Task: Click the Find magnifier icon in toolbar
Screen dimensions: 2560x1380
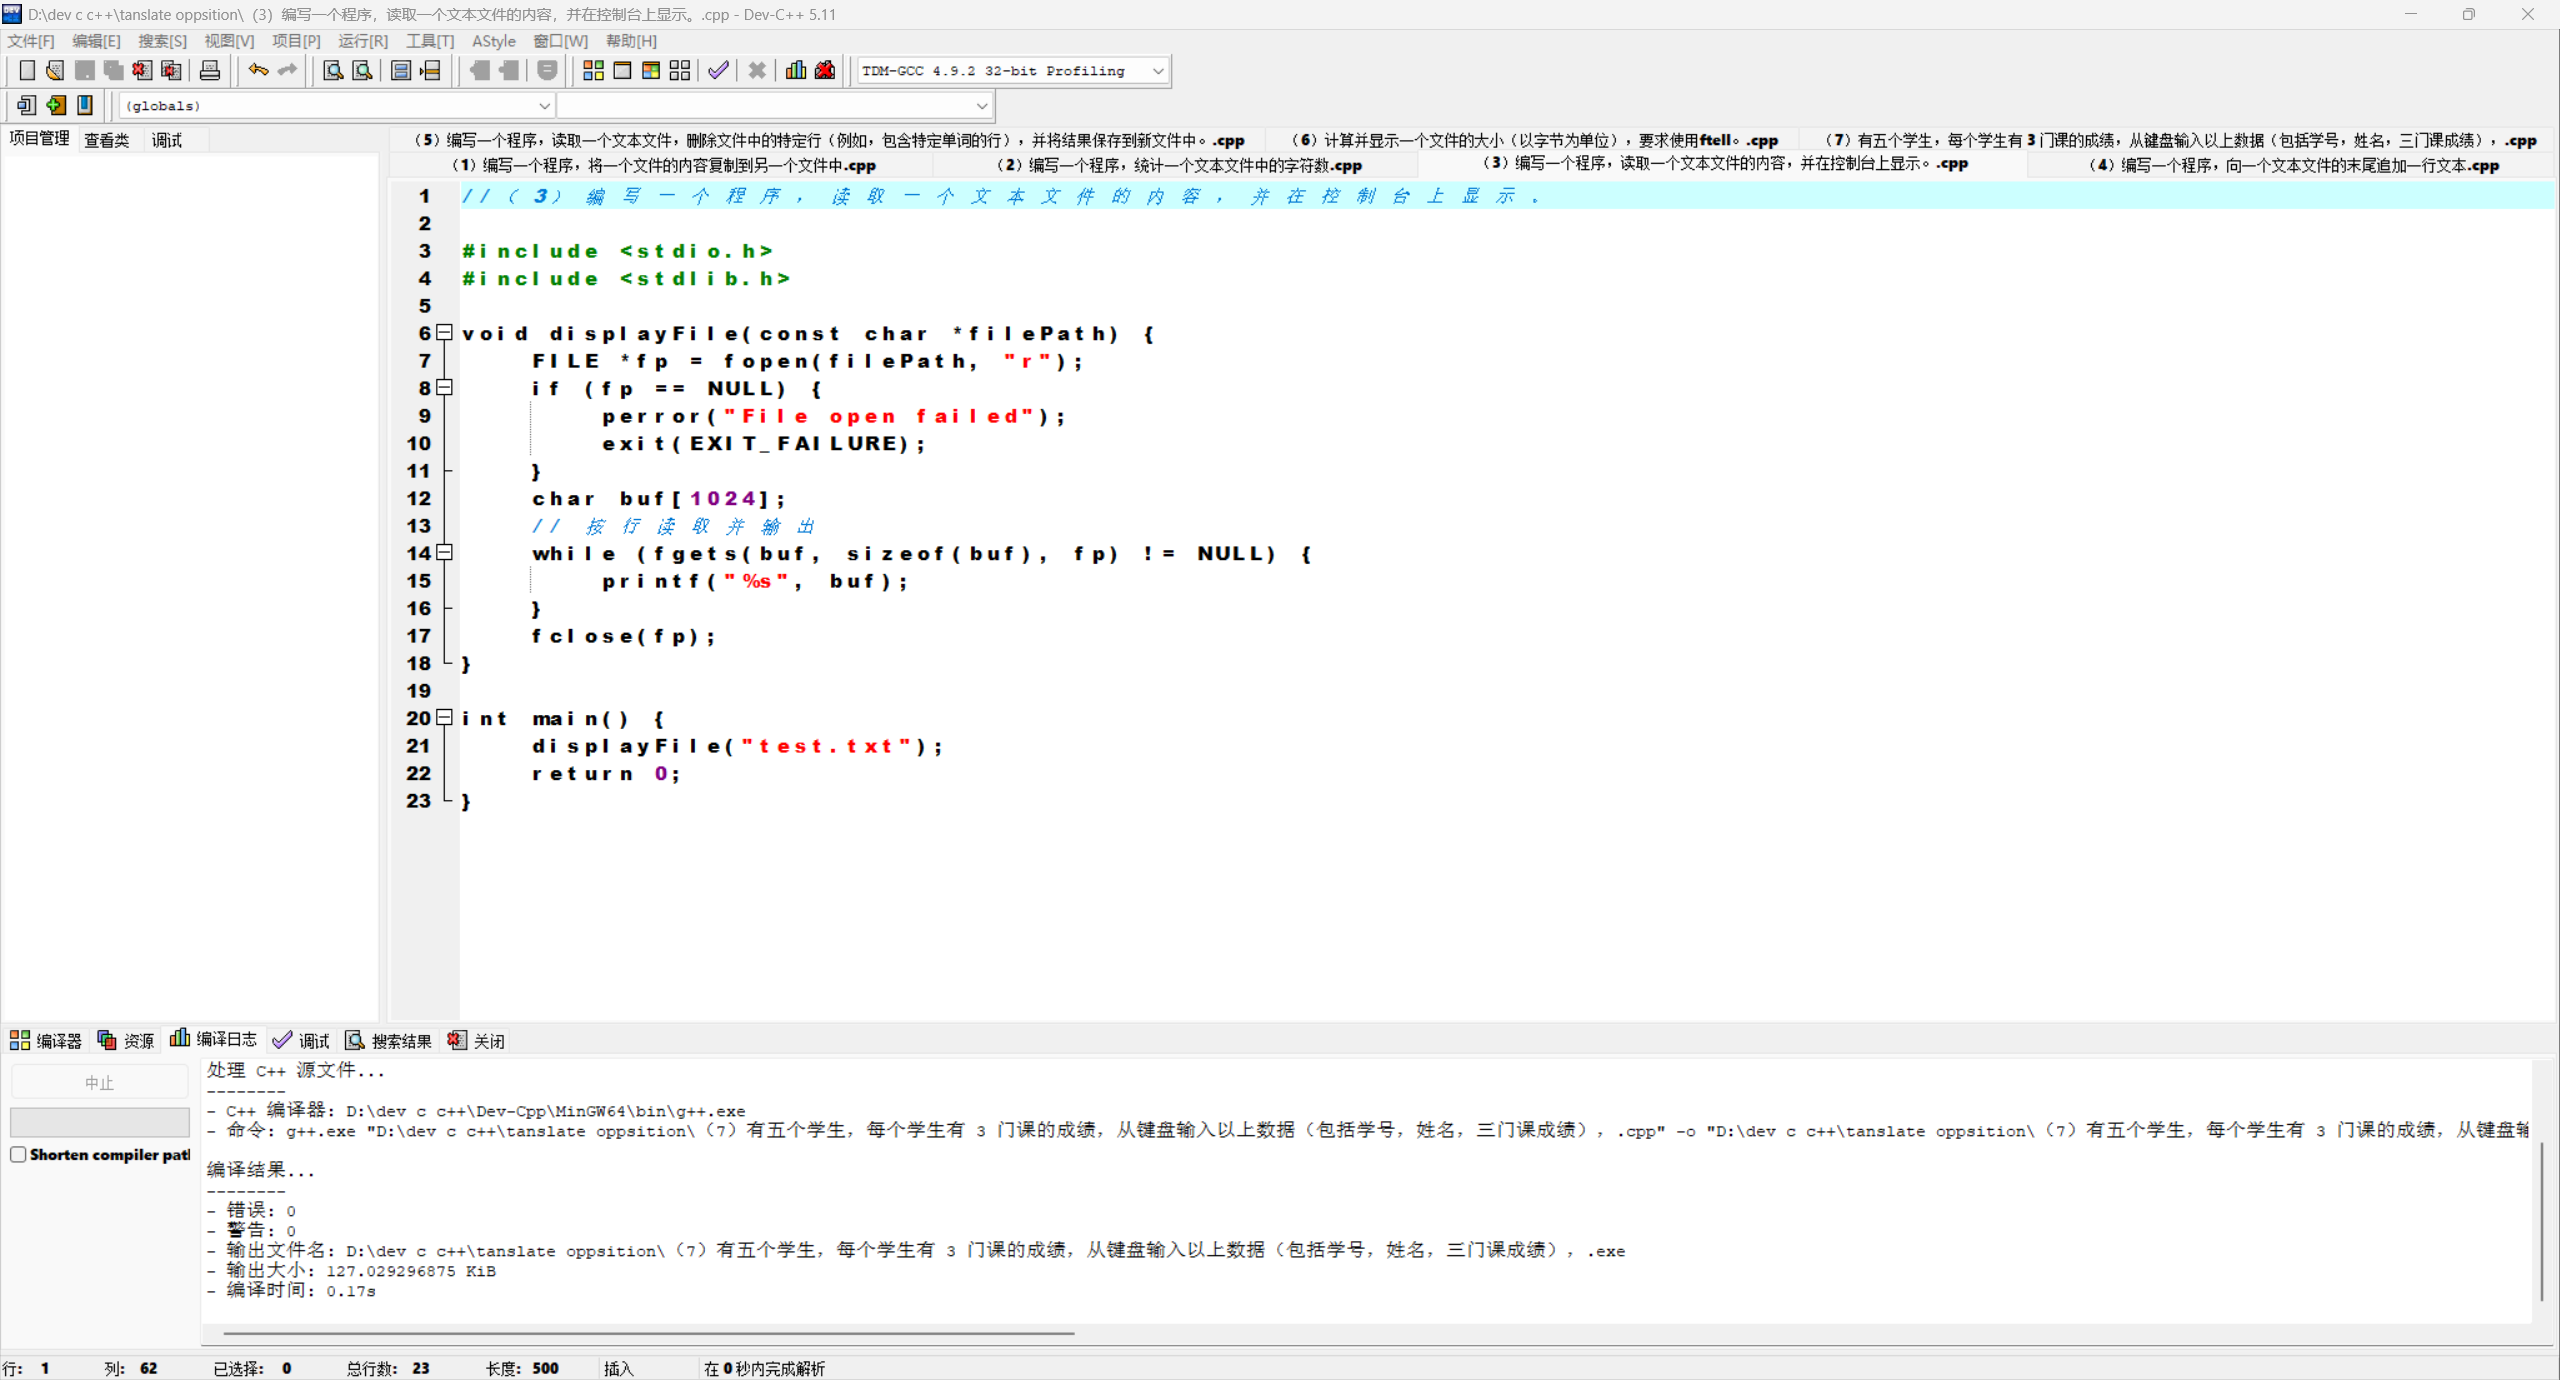Action: 333,70
